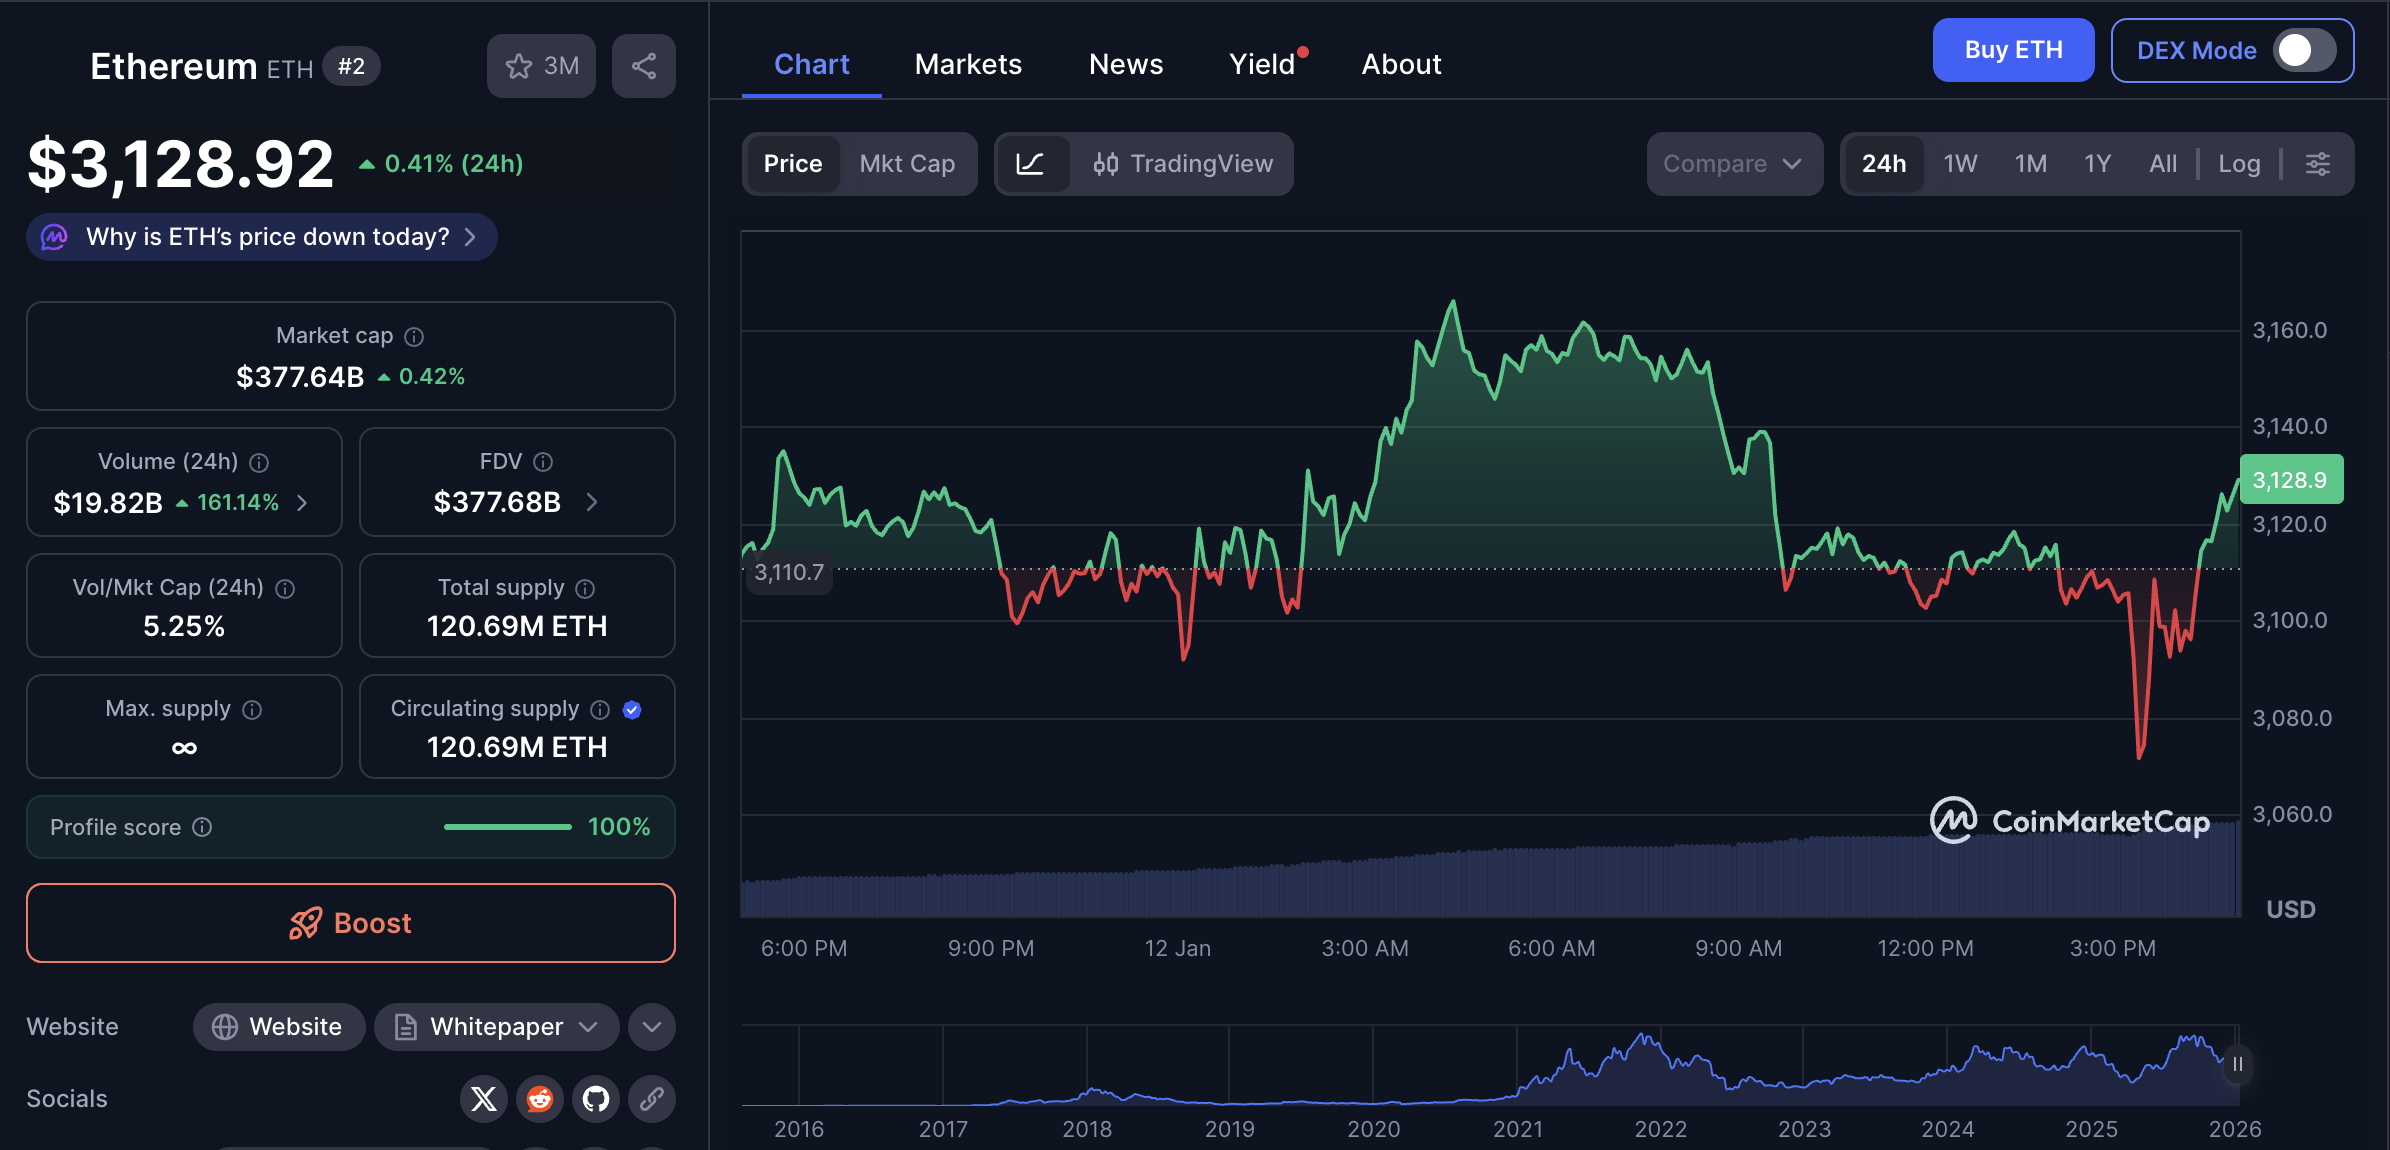Open chart settings via sliders icon

pyautogui.click(x=2319, y=163)
